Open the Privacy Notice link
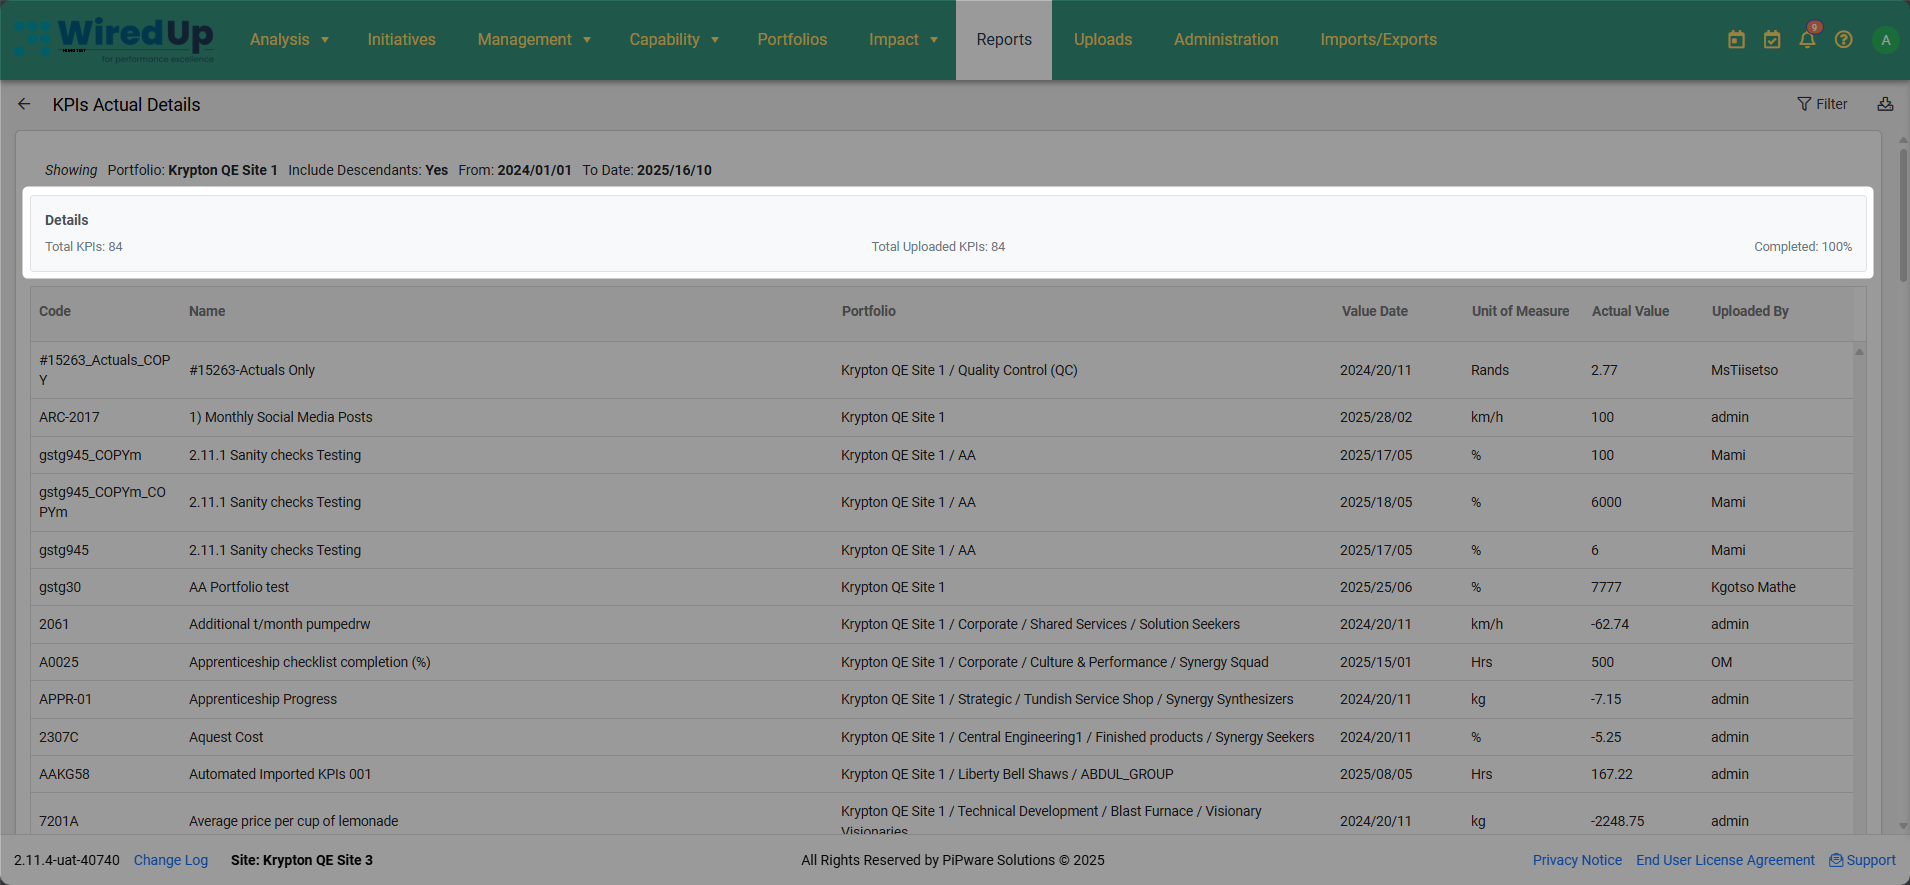 (1577, 860)
